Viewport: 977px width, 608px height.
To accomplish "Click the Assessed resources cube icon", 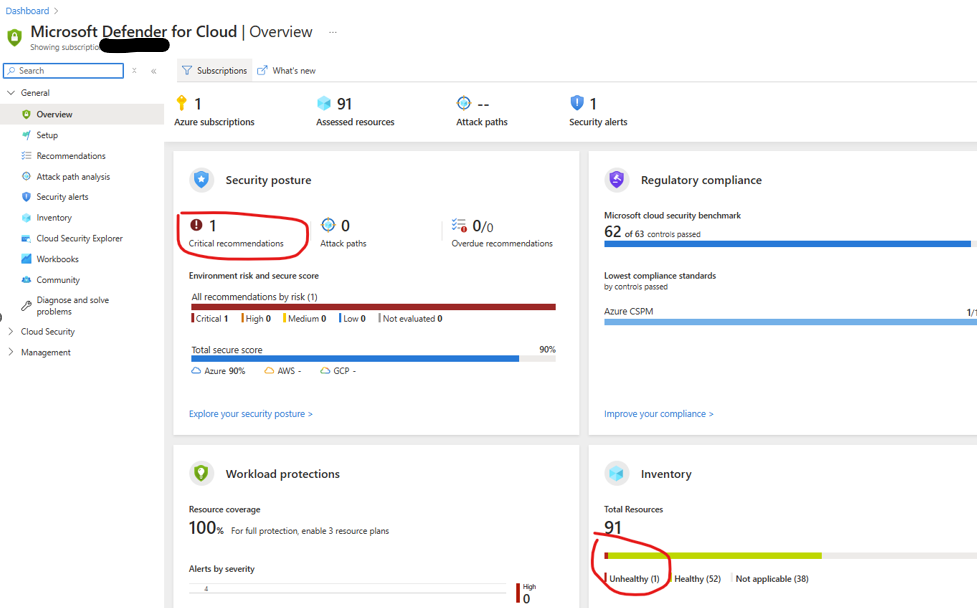I will (324, 103).
